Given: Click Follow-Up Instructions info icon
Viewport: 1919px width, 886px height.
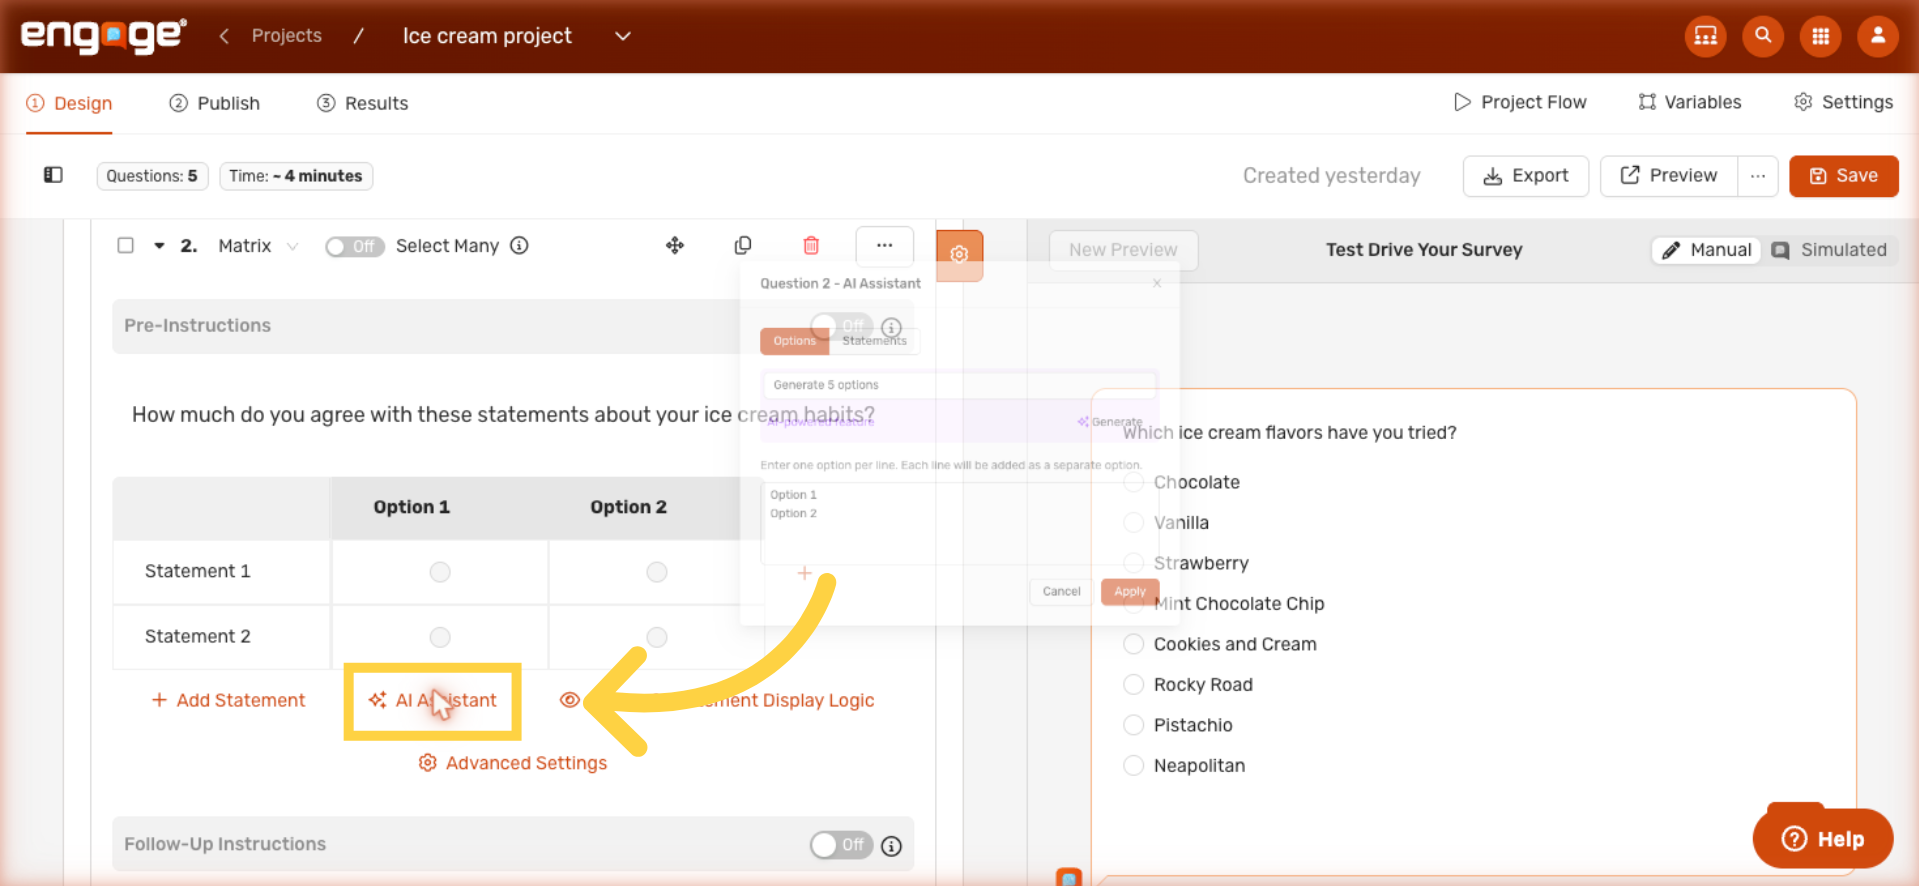Looking at the screenshot, I should [891, 846].
